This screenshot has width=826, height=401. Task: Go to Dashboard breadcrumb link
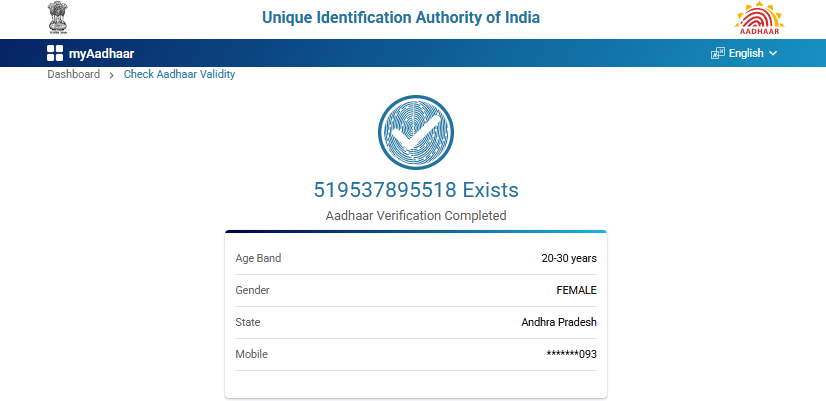click(73, 75)
